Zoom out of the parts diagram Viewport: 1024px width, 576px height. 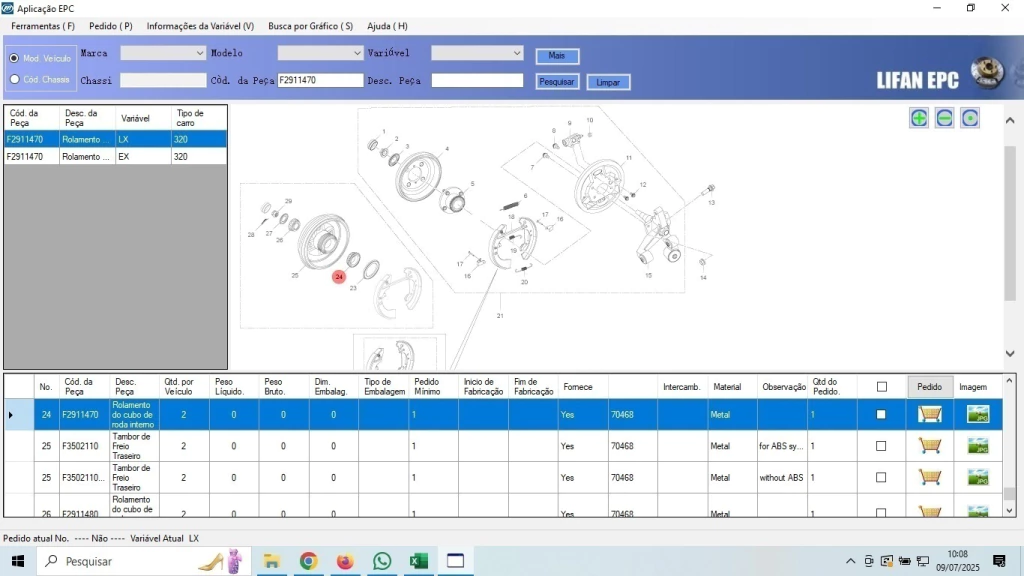click(944, 118)
